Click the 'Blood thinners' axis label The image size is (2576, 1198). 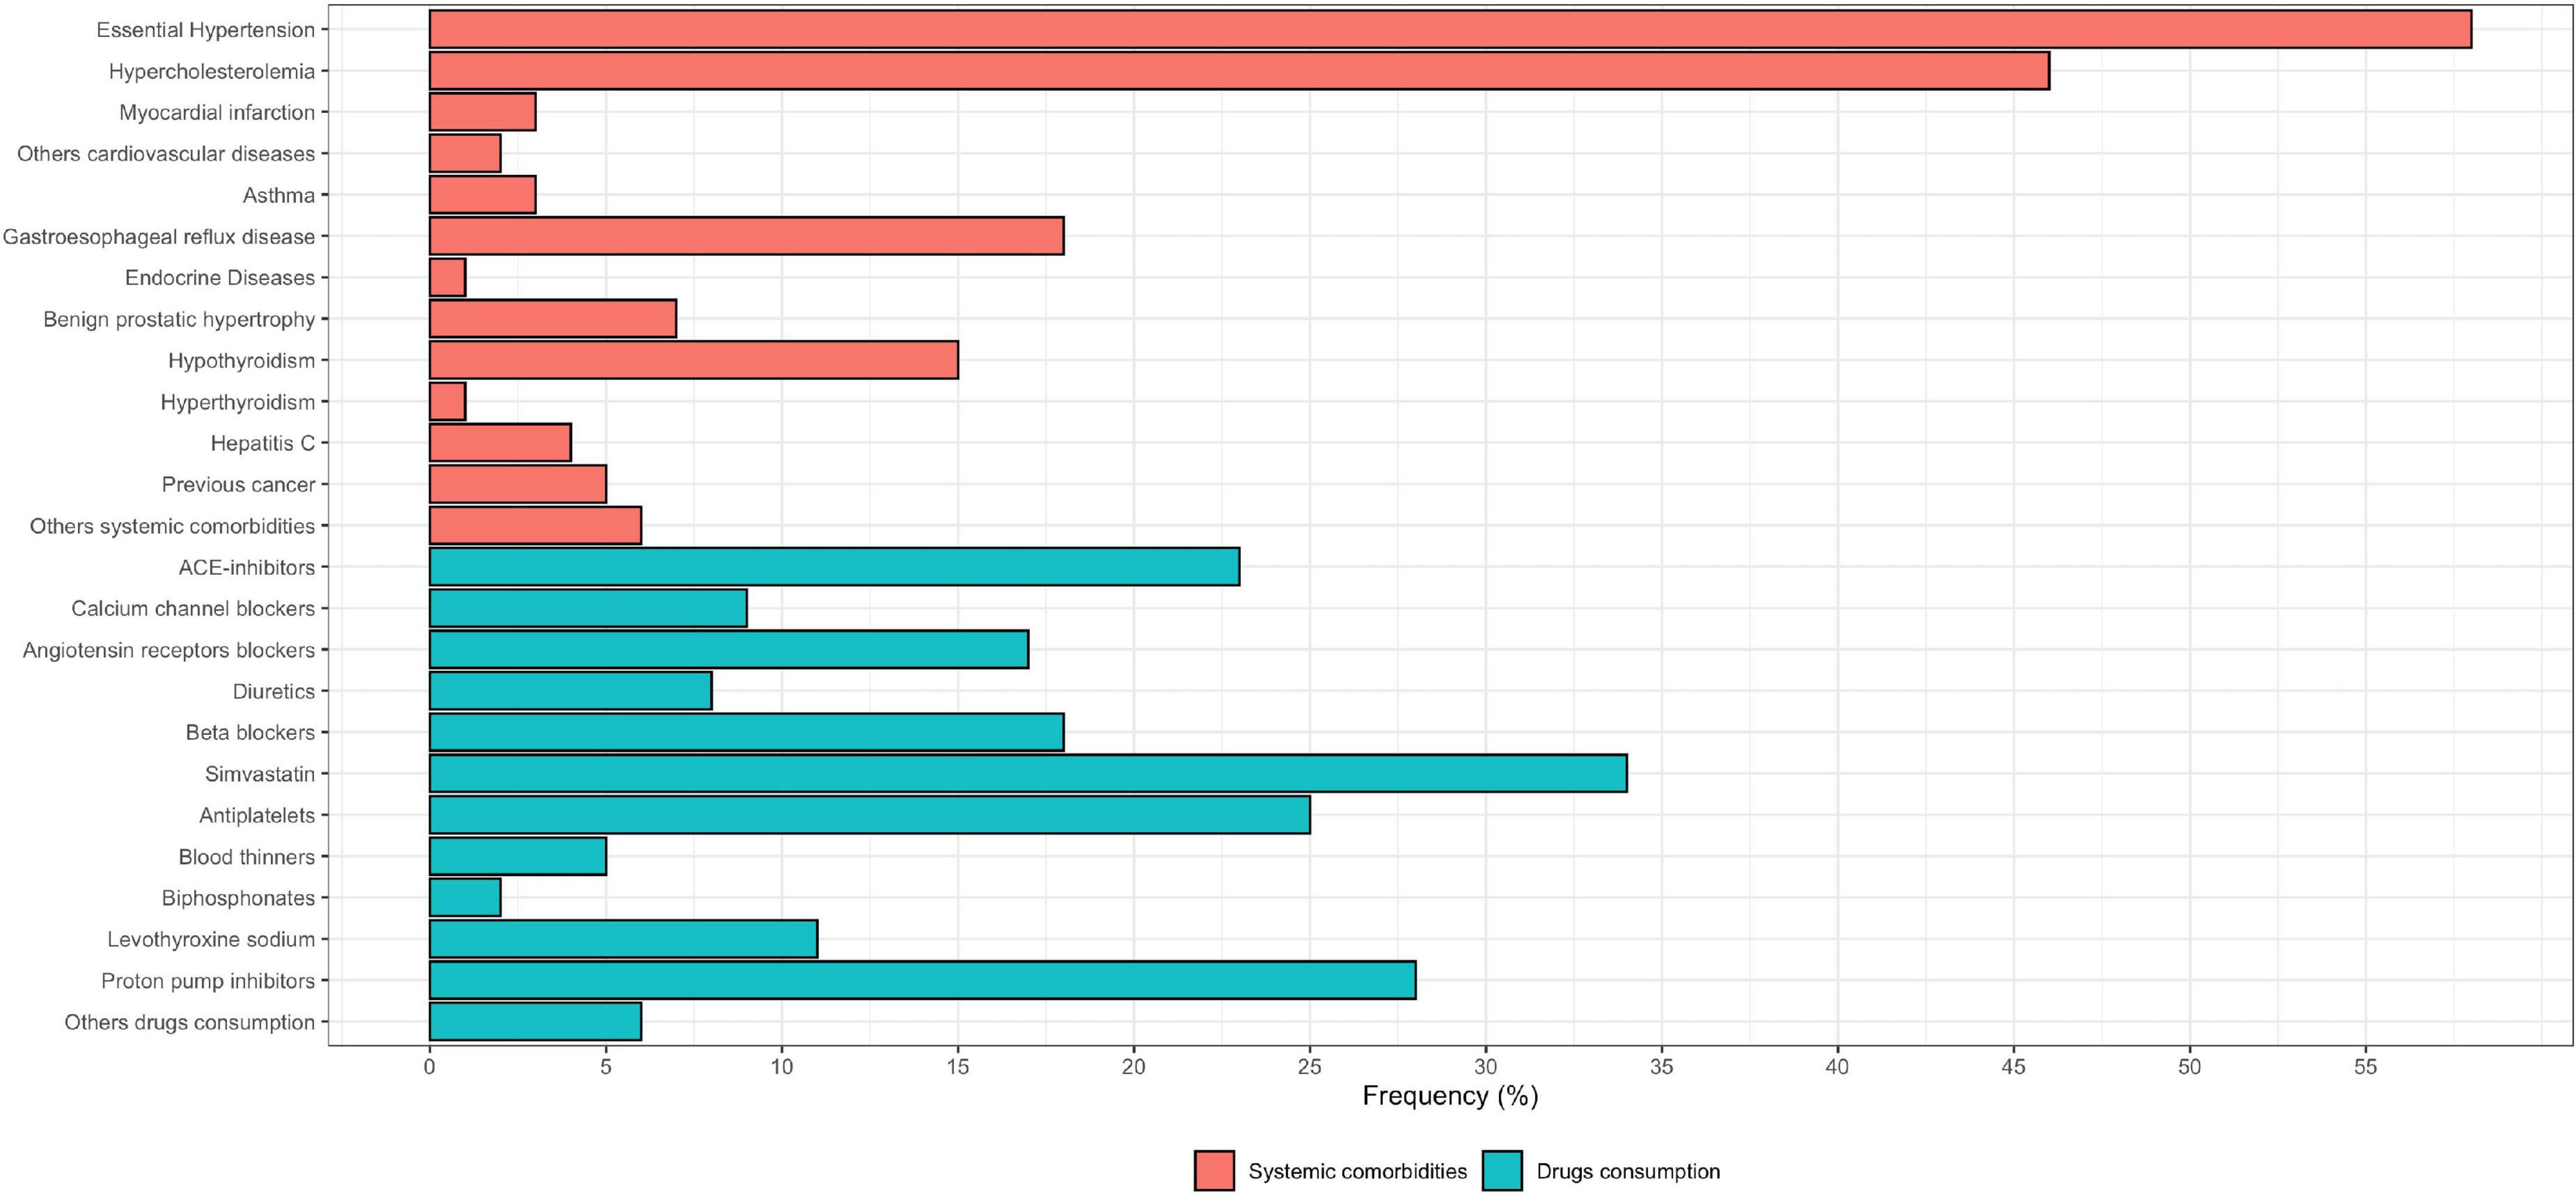pyautogui.click(x=247, y=856)
